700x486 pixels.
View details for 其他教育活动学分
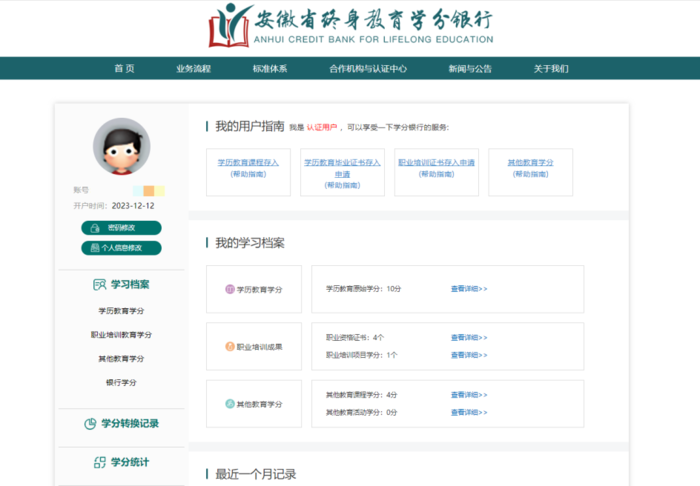(x=469, y=412)
